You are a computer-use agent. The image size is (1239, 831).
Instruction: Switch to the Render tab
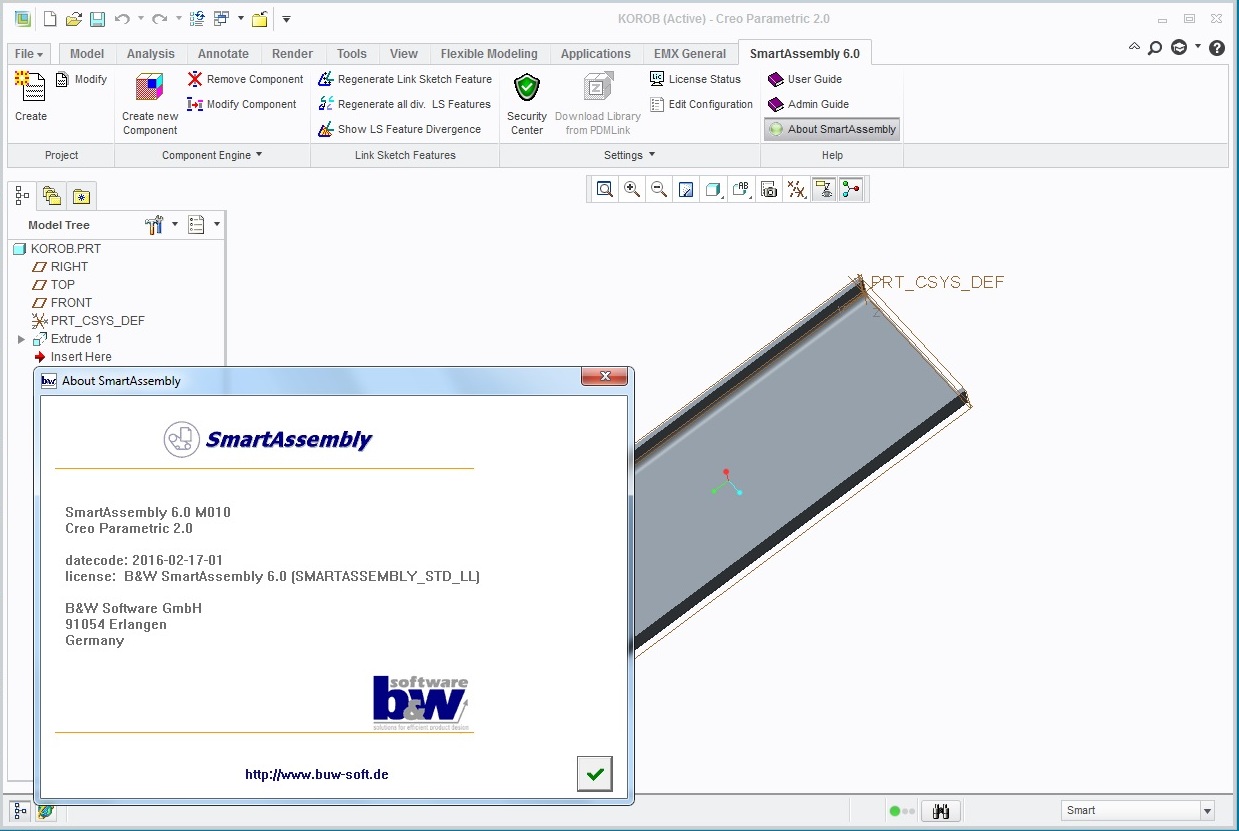292,54
